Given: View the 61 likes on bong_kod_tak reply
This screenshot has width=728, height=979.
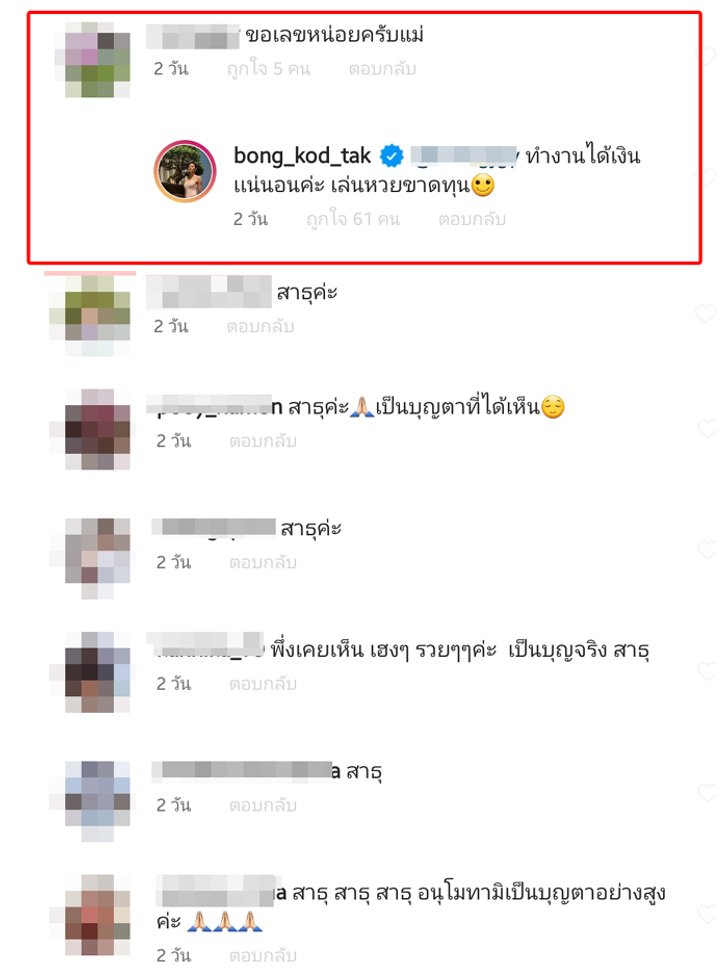Looking at the screenshot, I should [353, 219].
